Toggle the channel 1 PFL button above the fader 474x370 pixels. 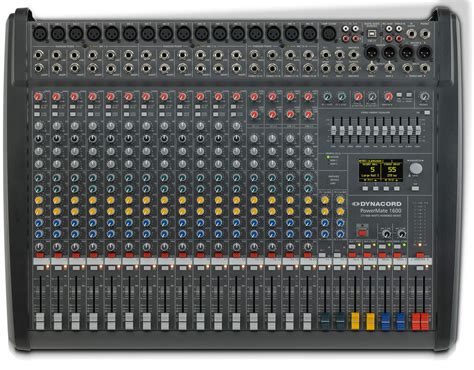pos(40,268)
